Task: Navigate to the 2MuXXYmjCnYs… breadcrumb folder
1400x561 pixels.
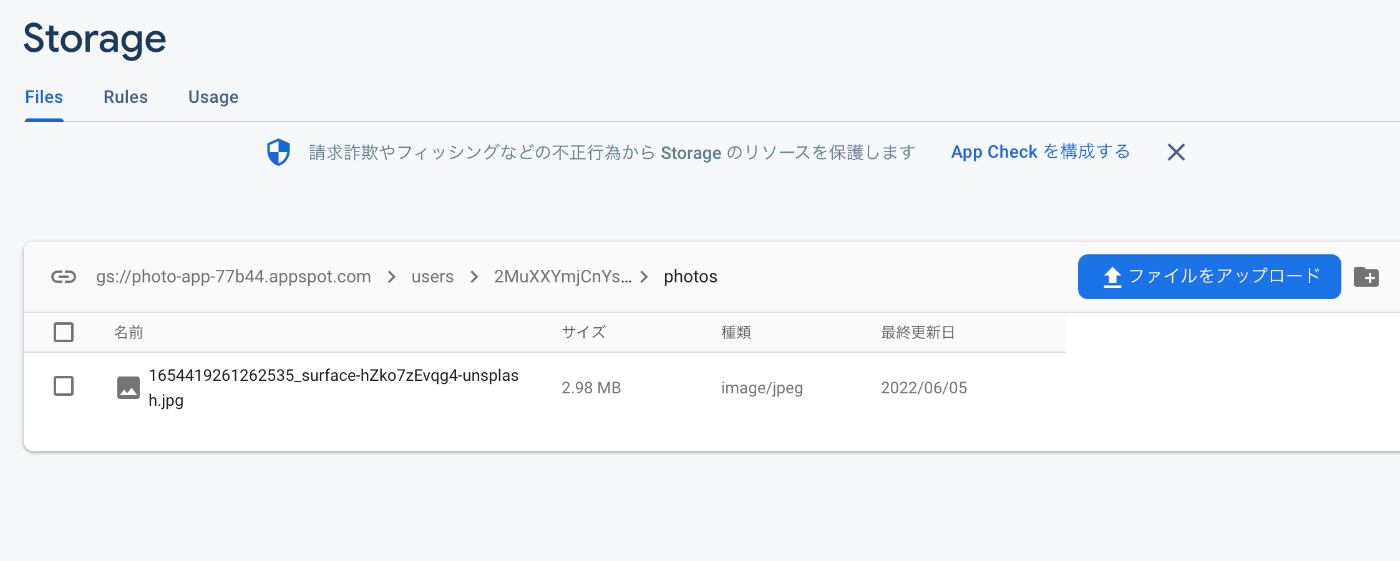Action: [x=563, y=277]
